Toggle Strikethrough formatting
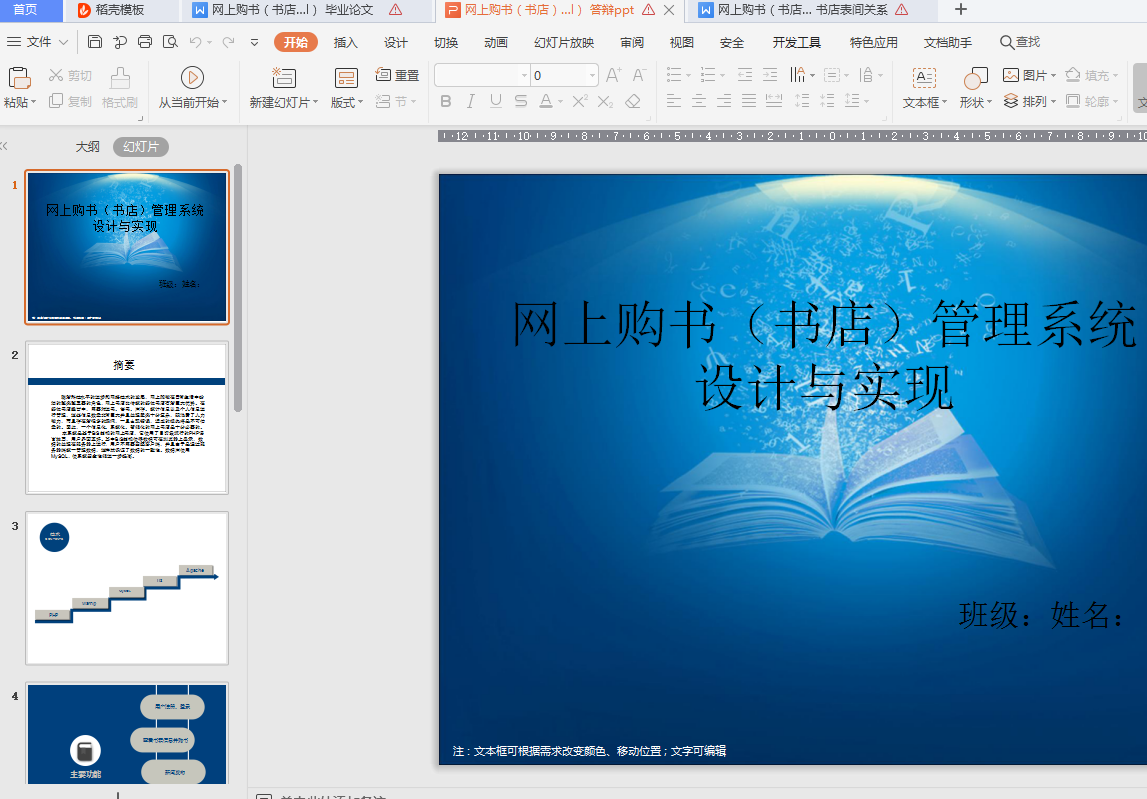This screenshot has height=799, width=1147. pos(521,101)
